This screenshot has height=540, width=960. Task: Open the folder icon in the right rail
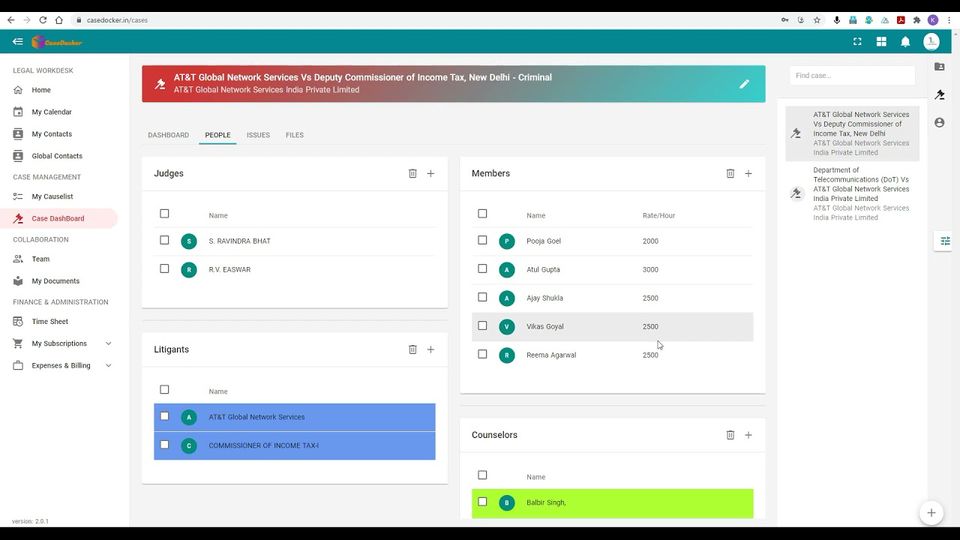coord(939,66)
